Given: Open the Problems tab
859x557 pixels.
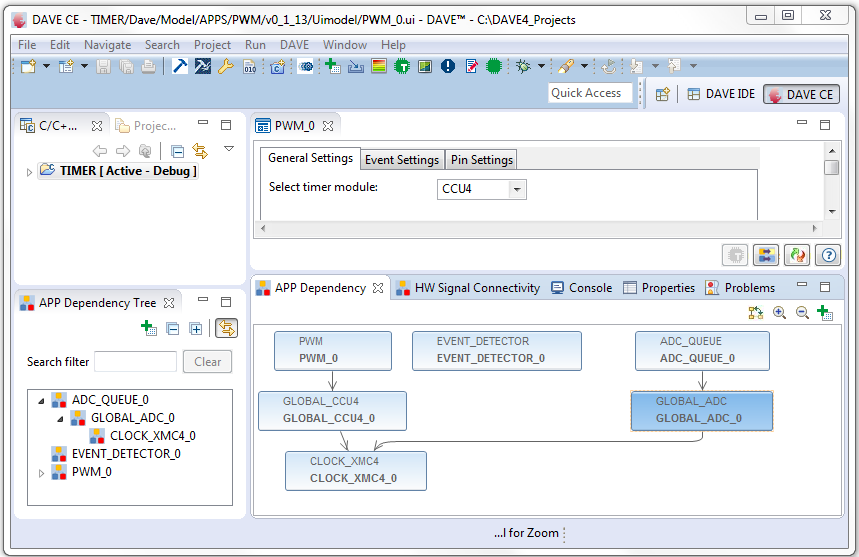Looking at the screenshot, I should pyautogui.click(x=740, y=288).
